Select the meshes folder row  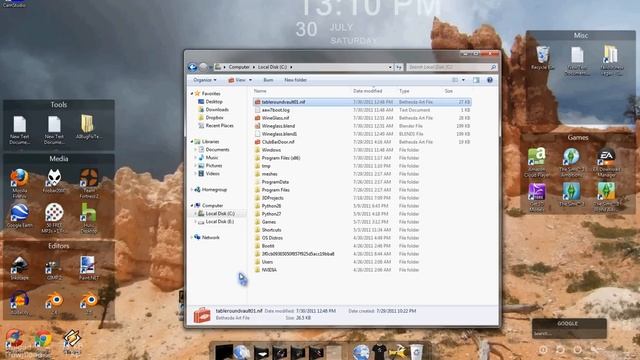point(362,174)
